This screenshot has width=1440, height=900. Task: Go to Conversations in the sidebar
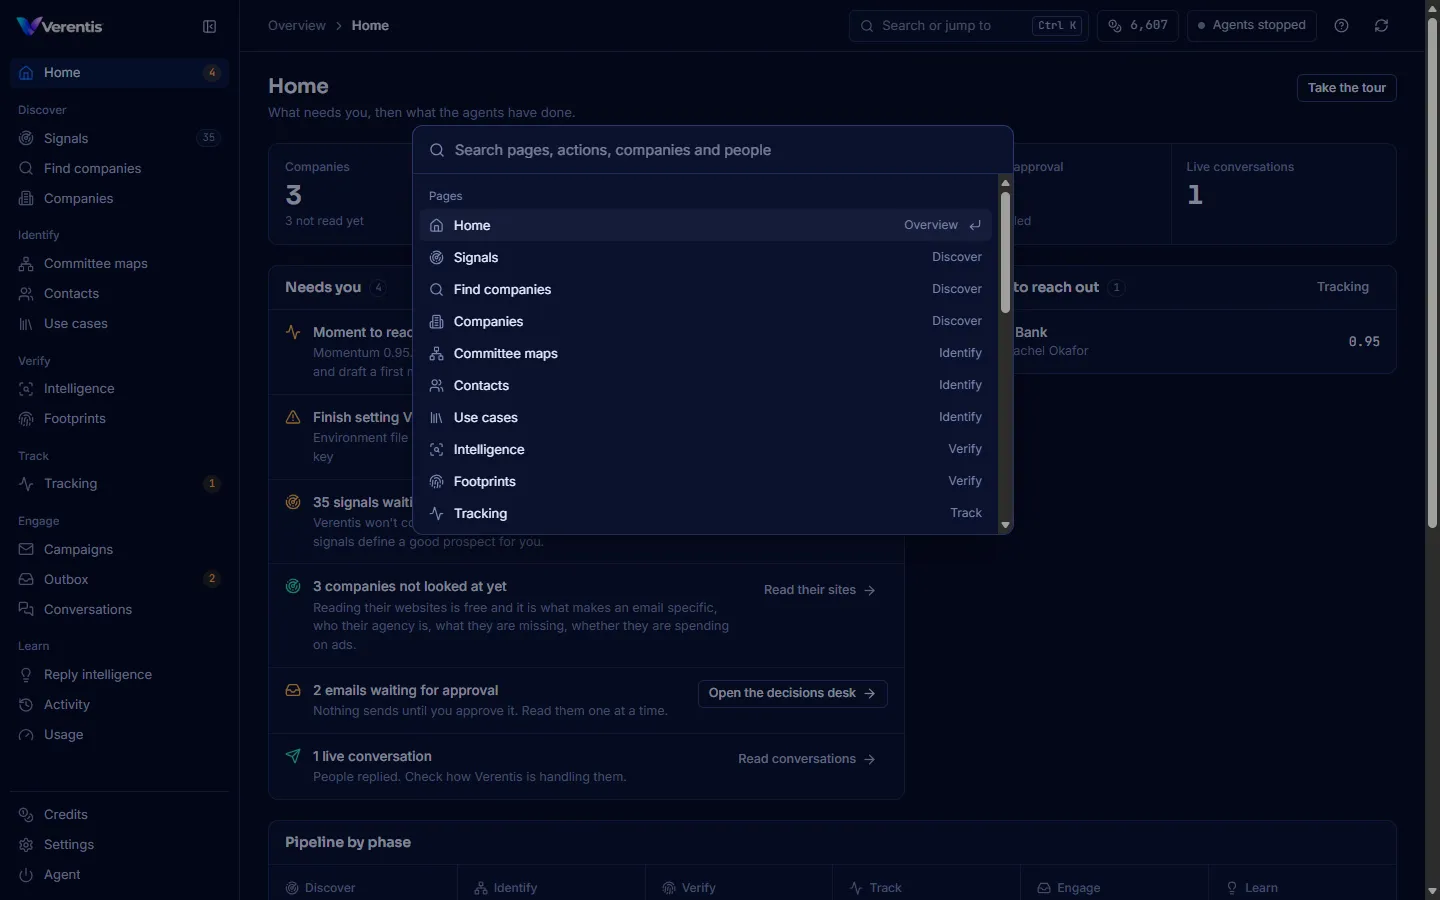(x=119, y=609)
